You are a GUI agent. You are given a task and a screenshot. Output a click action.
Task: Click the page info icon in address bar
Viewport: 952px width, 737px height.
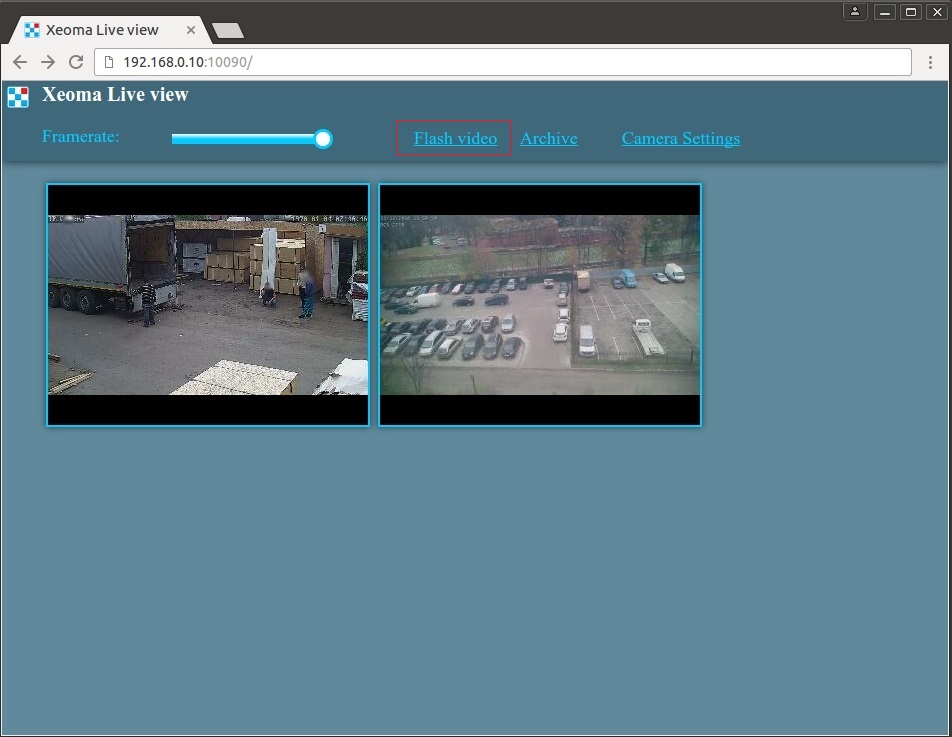click(x=109, y=62)
